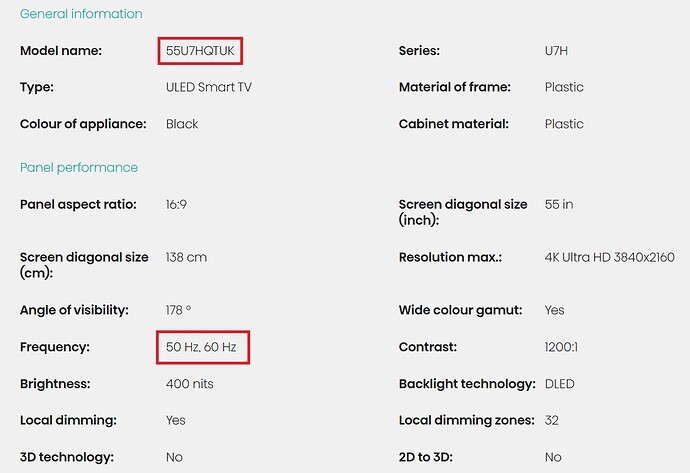
Task: Click the 2D to 3D label
Action: (426, 458)
